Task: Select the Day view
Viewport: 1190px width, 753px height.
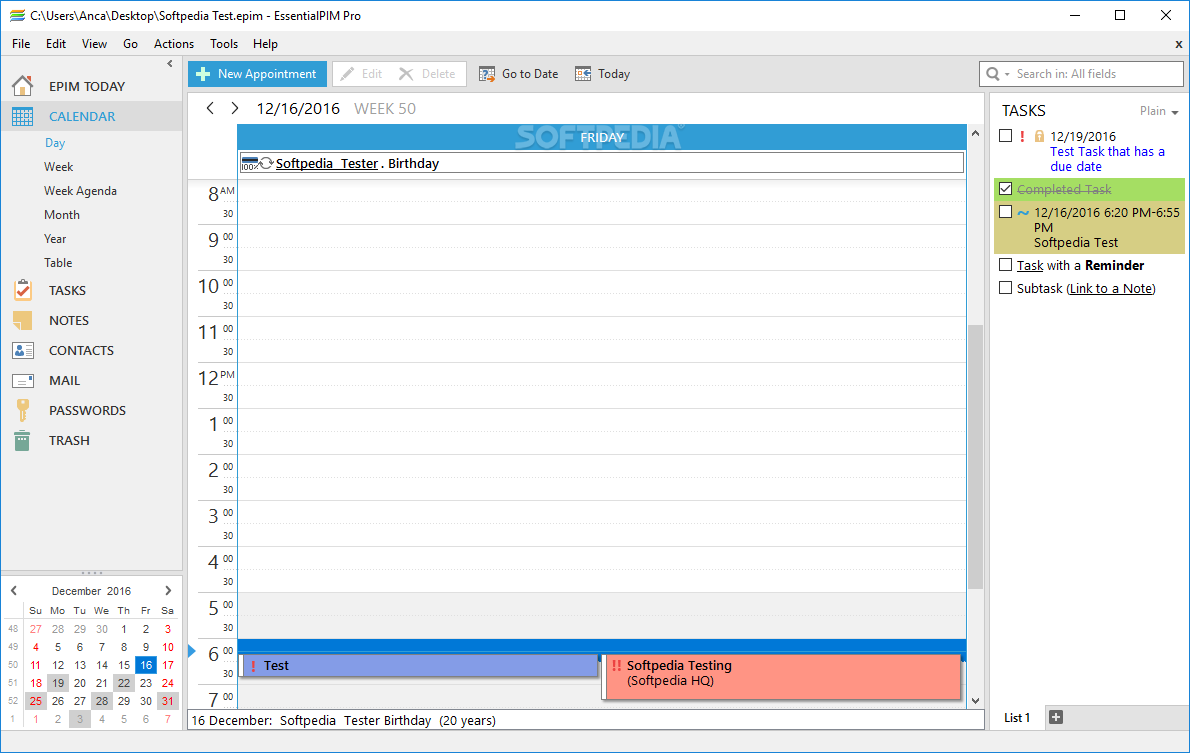Action: pos(55,143)
